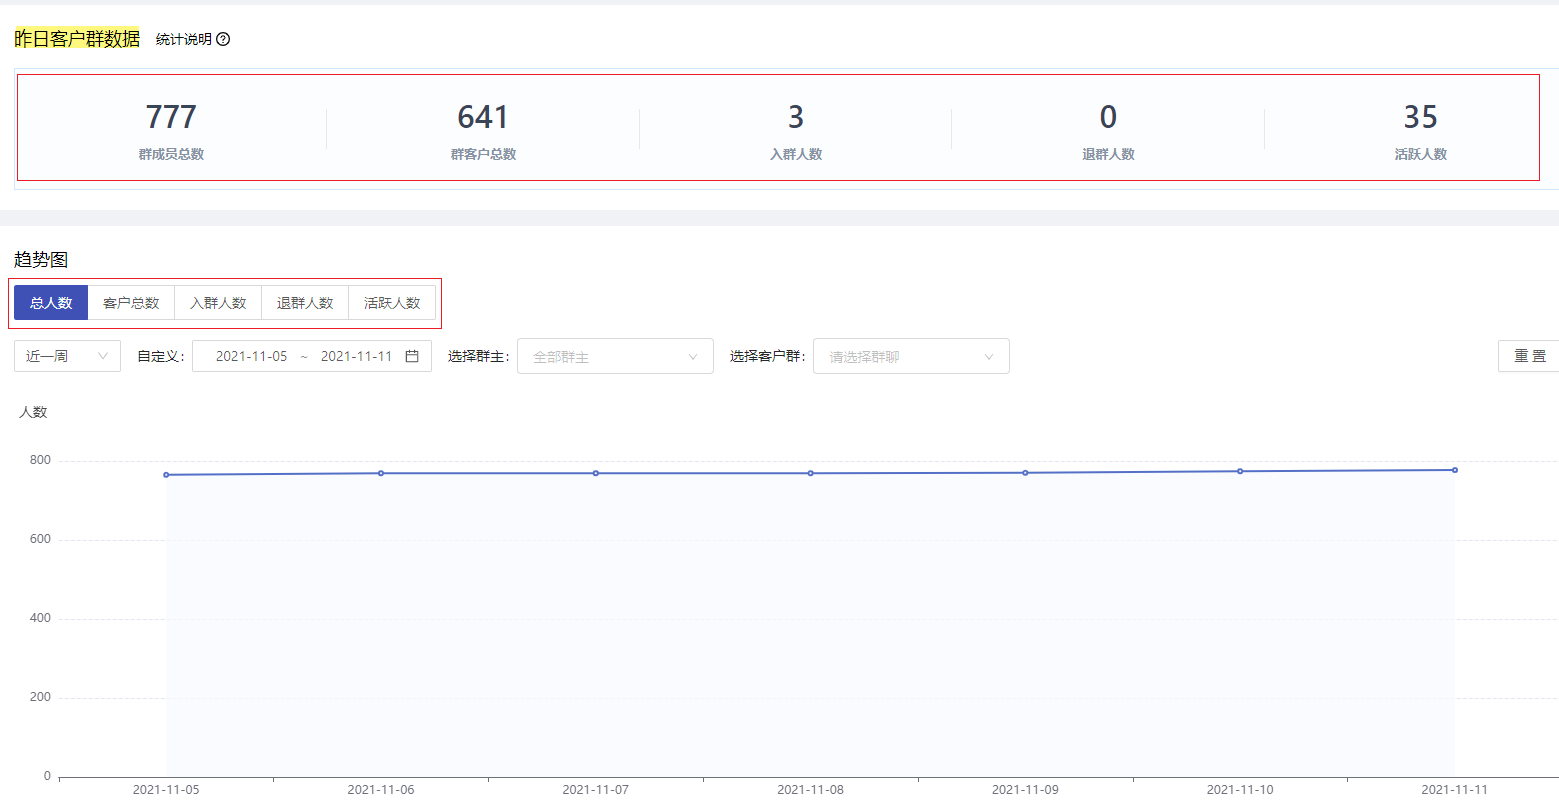Expand the 近一周 period dropdown
The height and width of the screenshot is (802, 1559).
pyautogui.click(x=67, y=356)
